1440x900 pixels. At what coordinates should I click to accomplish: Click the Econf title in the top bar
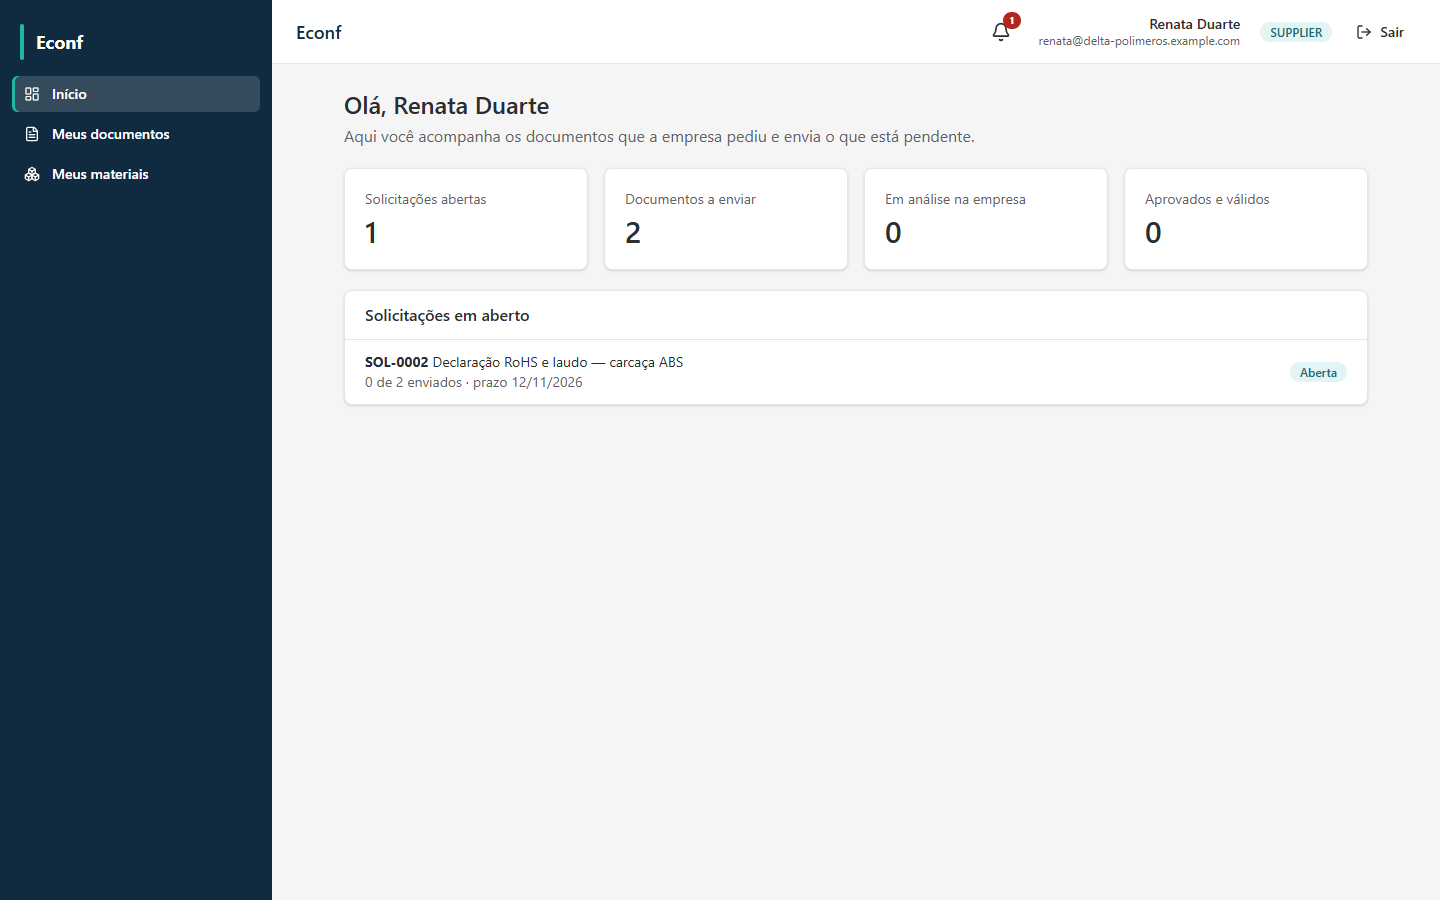(319, 32)
